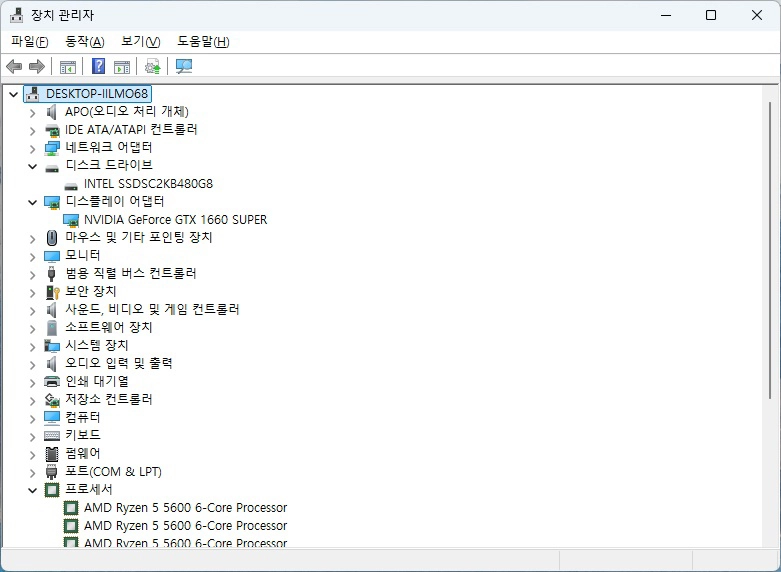This screenshot has height=572, width=781.
Task: Click the USB controller plug icon
Action: 51,274
